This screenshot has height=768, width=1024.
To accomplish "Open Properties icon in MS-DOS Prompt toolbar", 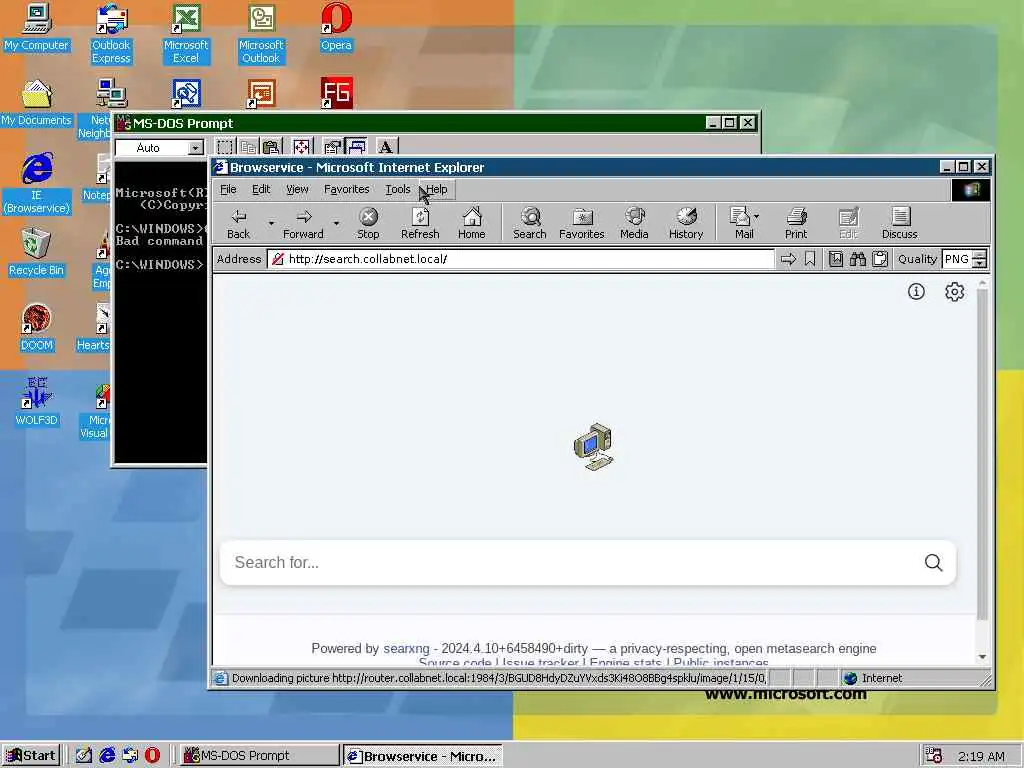I will point(332,147).
